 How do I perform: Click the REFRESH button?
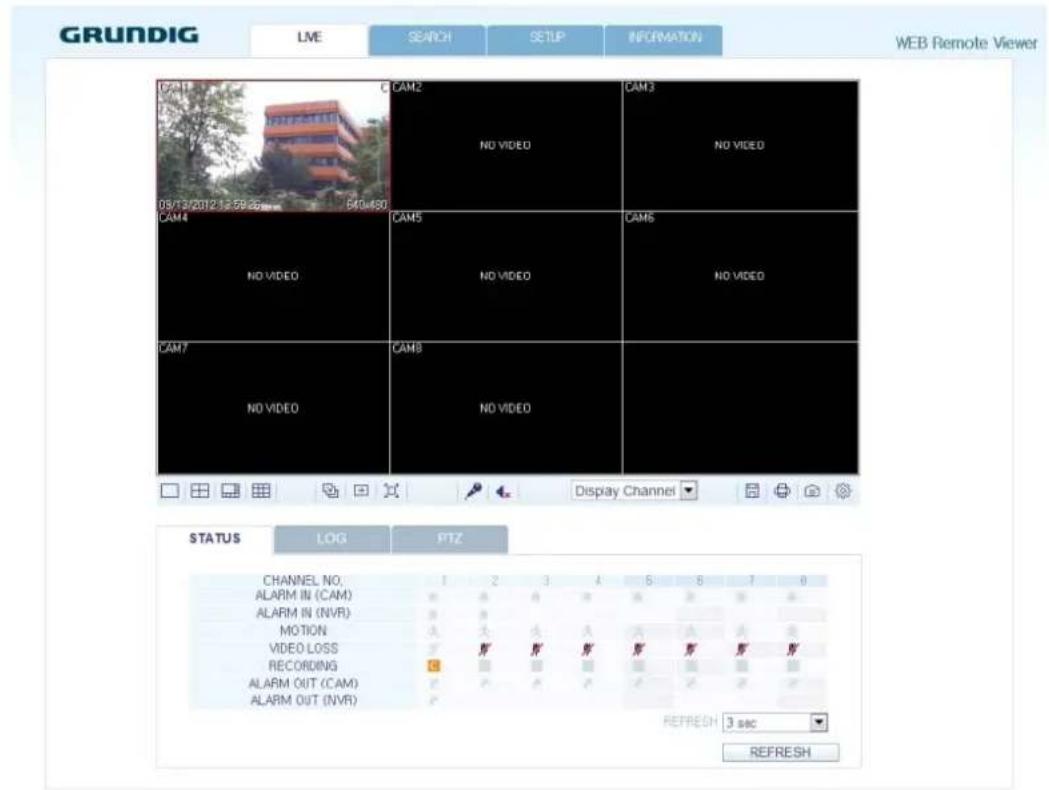point(780,753)
